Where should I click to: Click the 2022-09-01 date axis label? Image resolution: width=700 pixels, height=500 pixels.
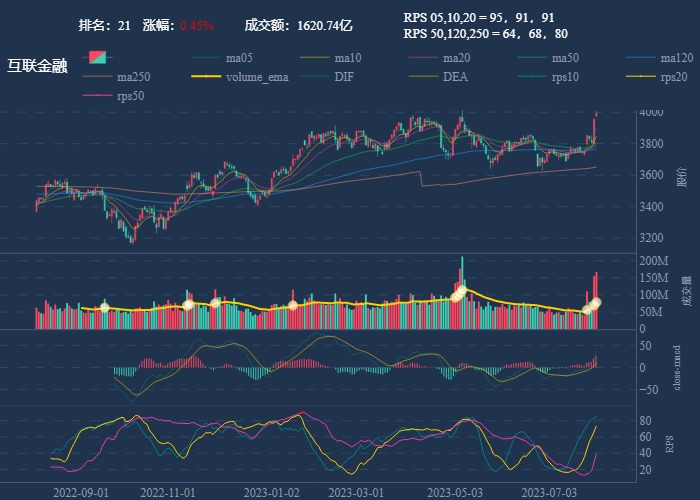coord(81,493)
